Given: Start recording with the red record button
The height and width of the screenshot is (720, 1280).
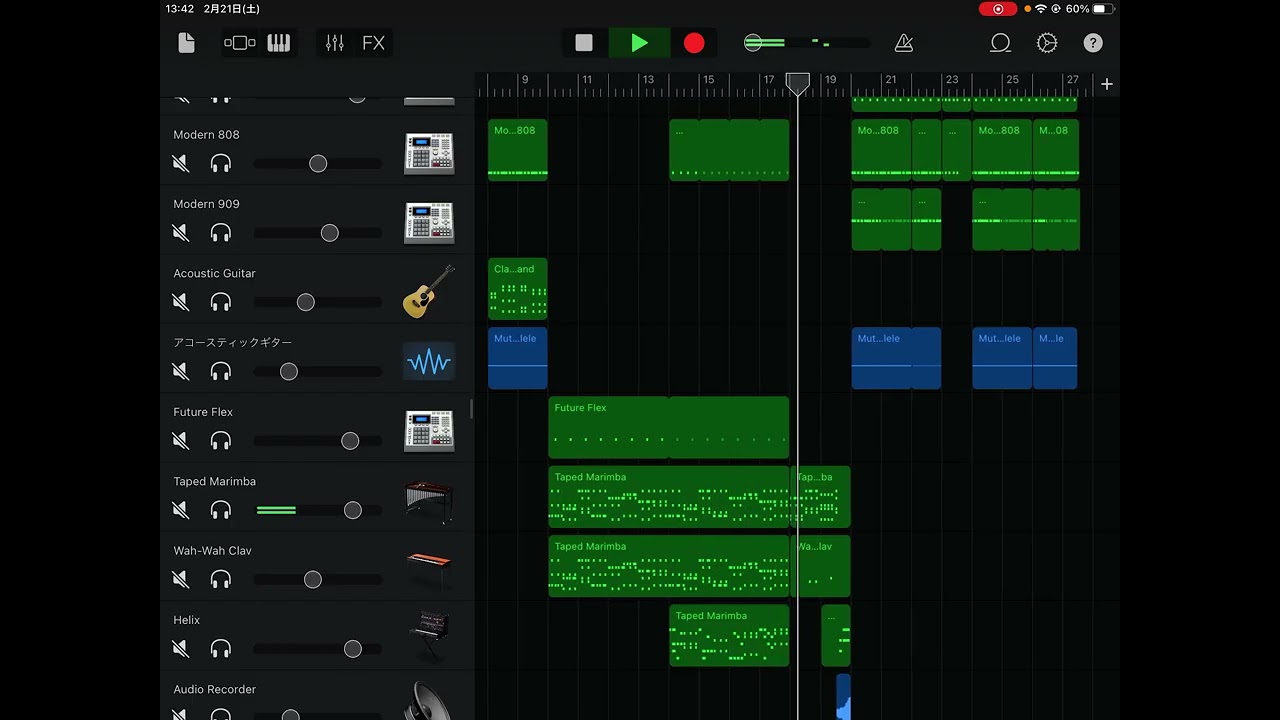Looking at the screenshot, I should click(x=694, y=43).
